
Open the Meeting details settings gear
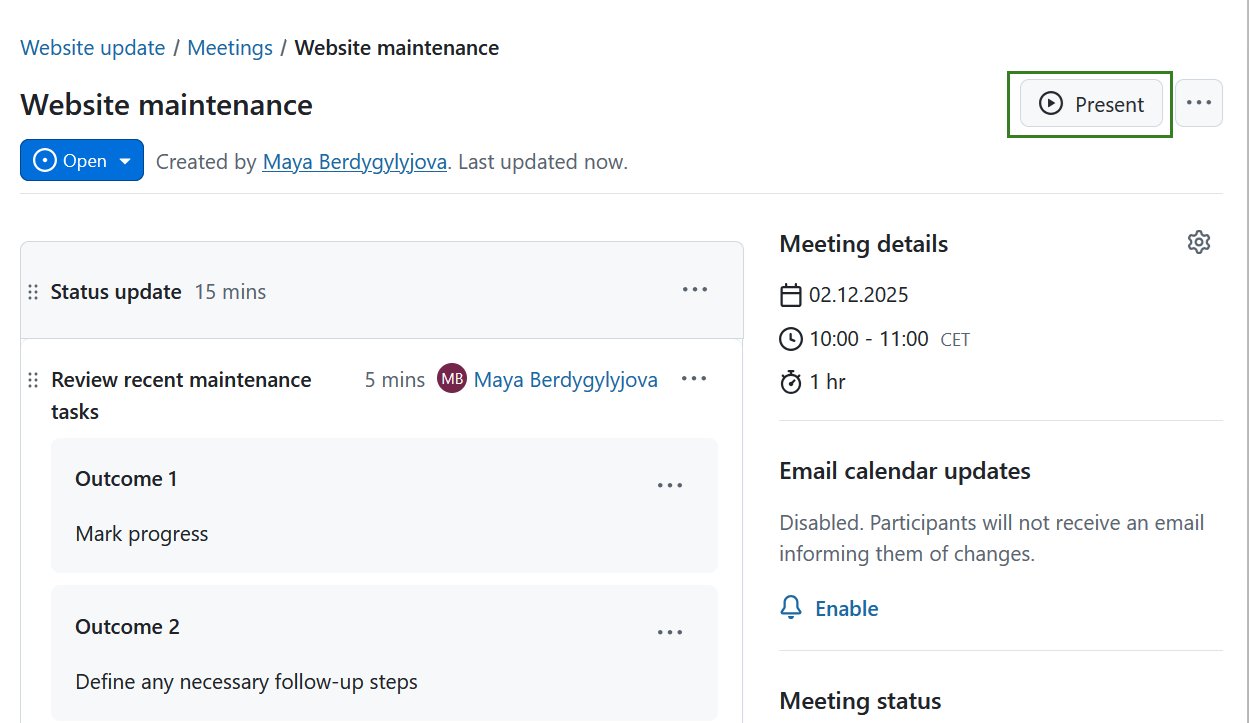click(x=1198, y=242)
